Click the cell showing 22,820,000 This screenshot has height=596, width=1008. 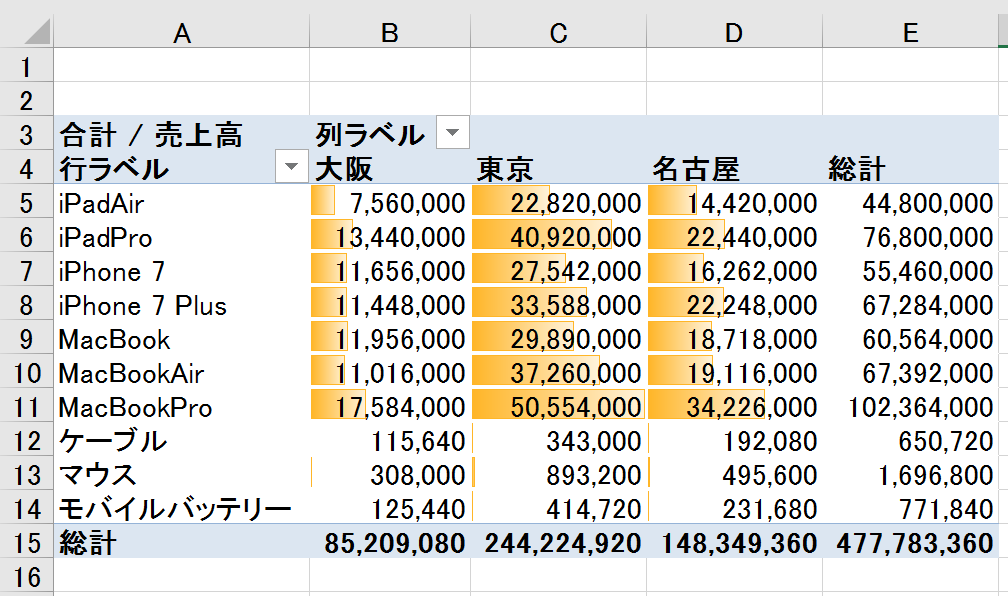click(559, 201)
